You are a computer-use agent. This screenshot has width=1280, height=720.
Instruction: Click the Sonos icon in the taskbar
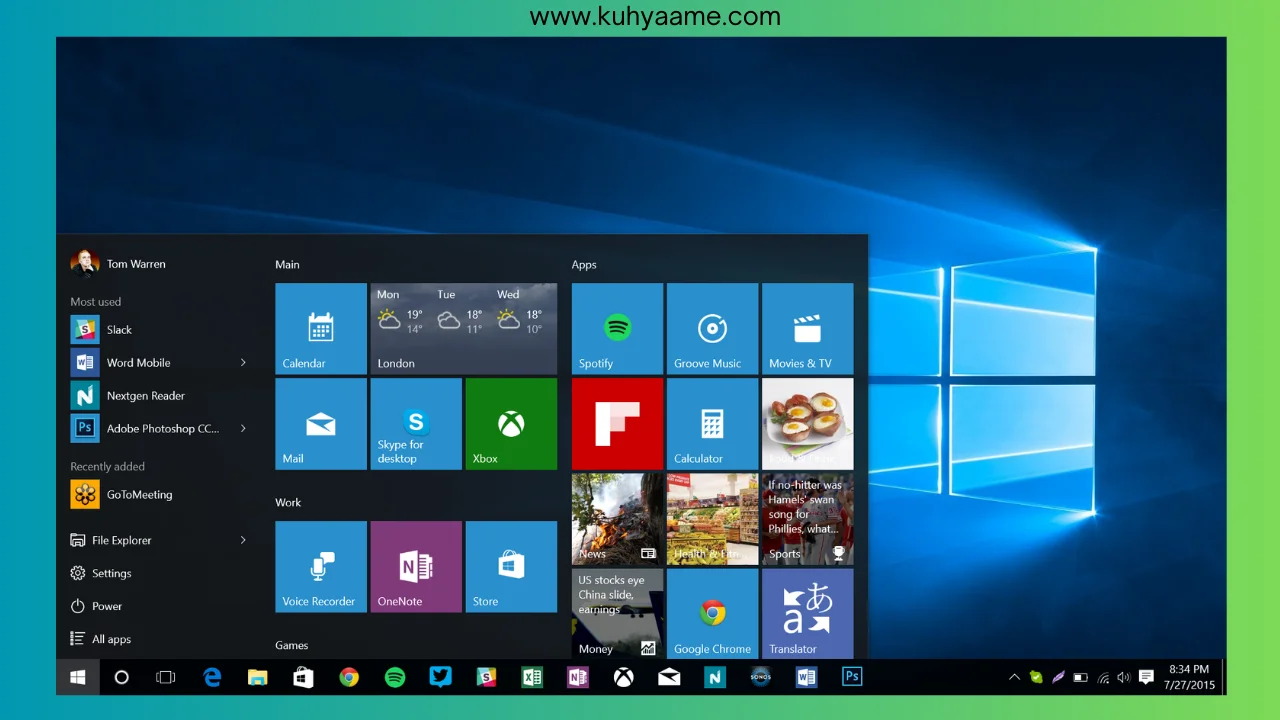(x=761, y=677)
